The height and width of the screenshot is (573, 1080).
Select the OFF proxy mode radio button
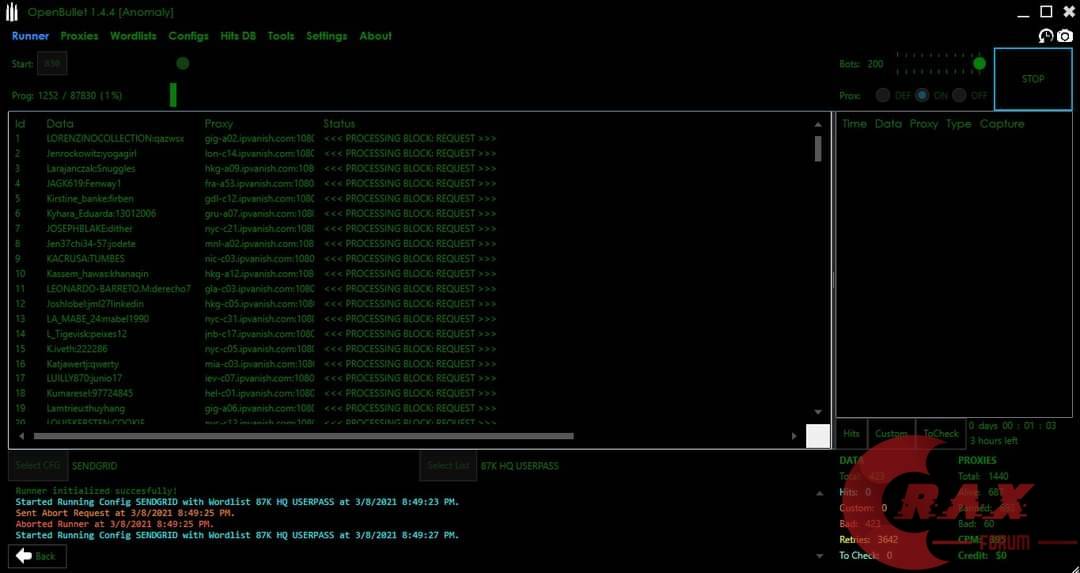(959, 96)
